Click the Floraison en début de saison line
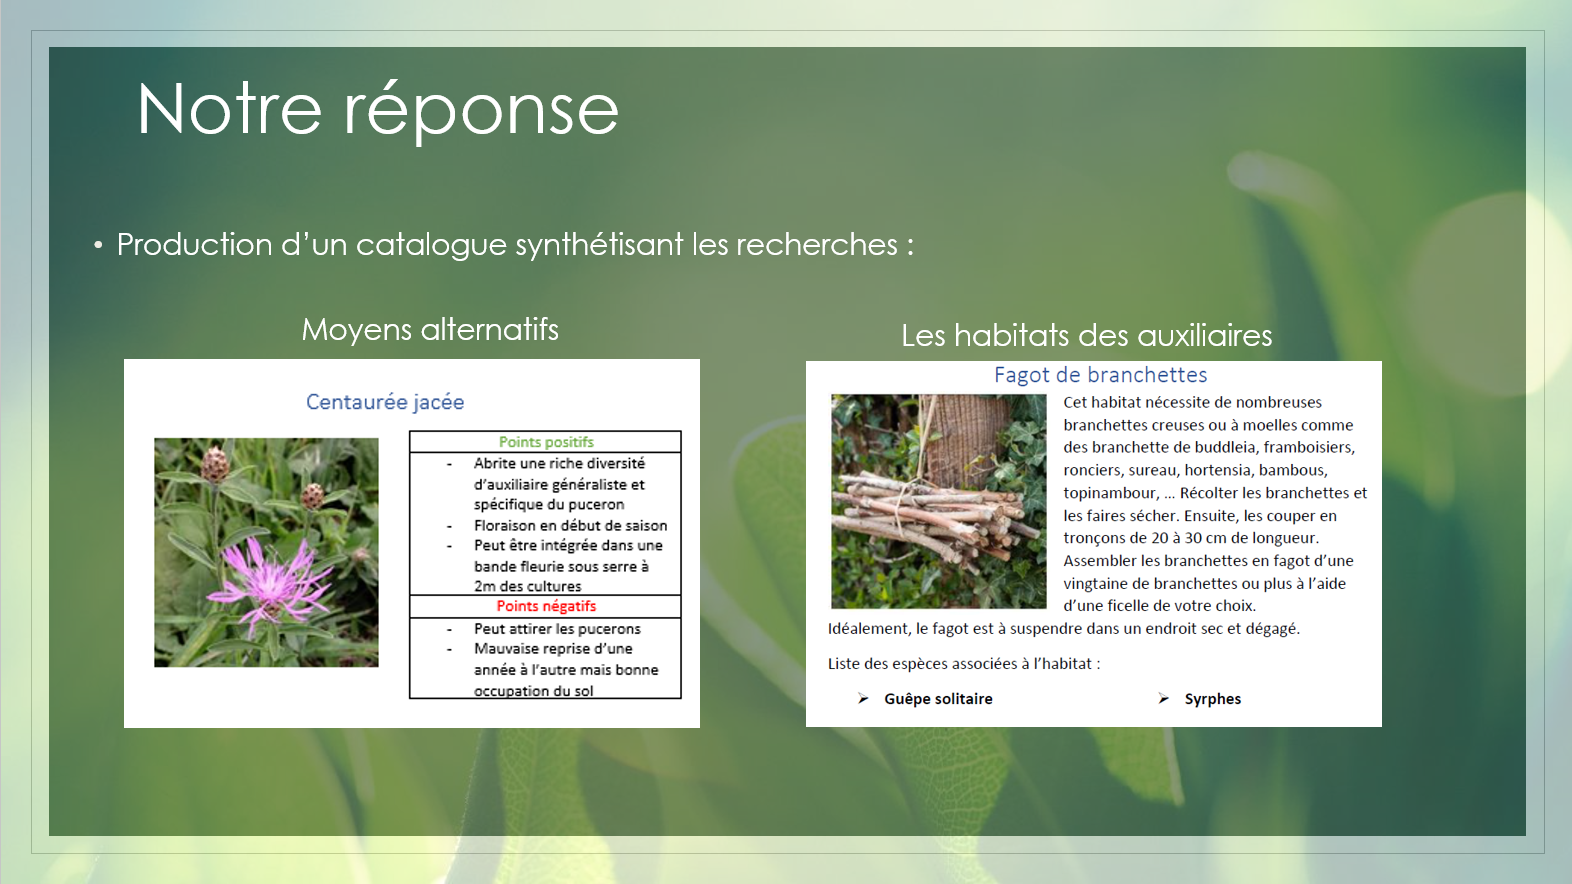 [x=570, y=525]
